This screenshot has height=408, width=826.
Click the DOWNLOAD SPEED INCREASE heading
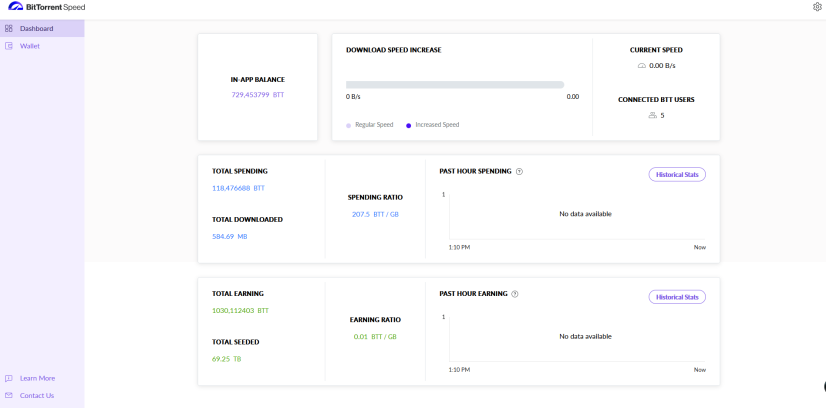pos(394,50)
